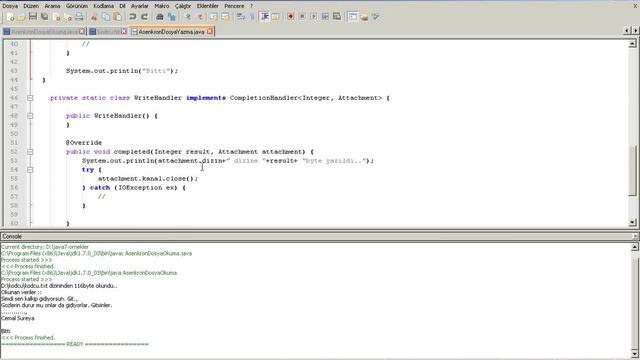Screen dimensions: 640x360
Task: Click the Close document toolbar icon
Action: coord(57,17)
